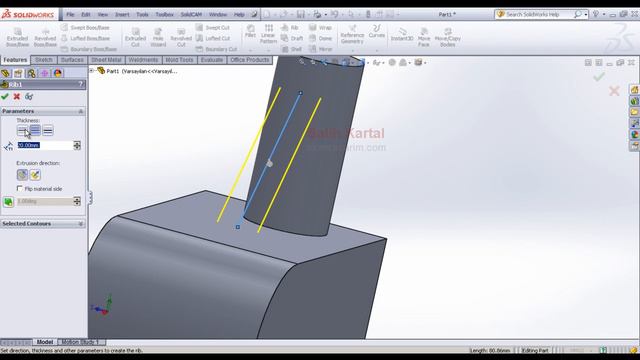
Task: Select Fillet tool
Action: pyautogui.click(x=250, y=32)
